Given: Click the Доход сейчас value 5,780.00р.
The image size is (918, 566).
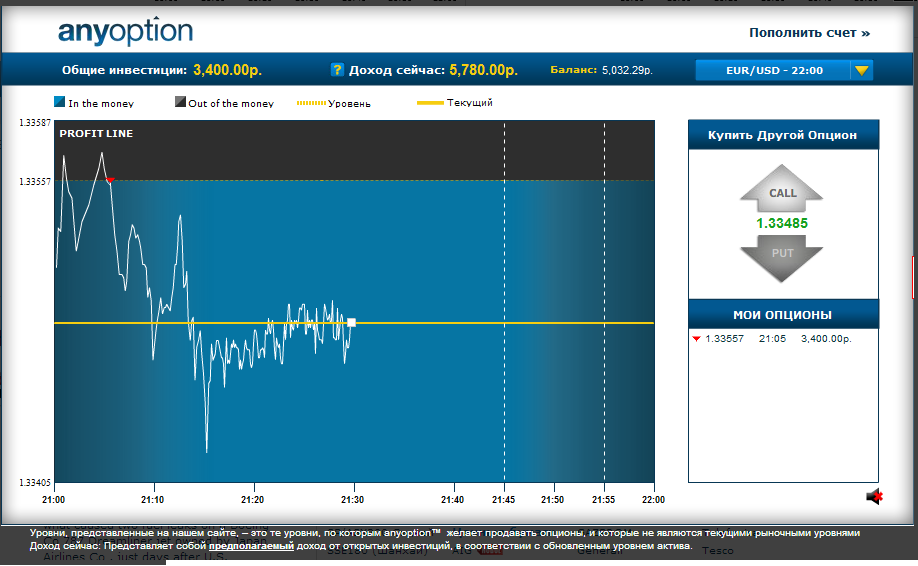Looking at the screenshot, I should pyautogui.click(x=484, y=70).
